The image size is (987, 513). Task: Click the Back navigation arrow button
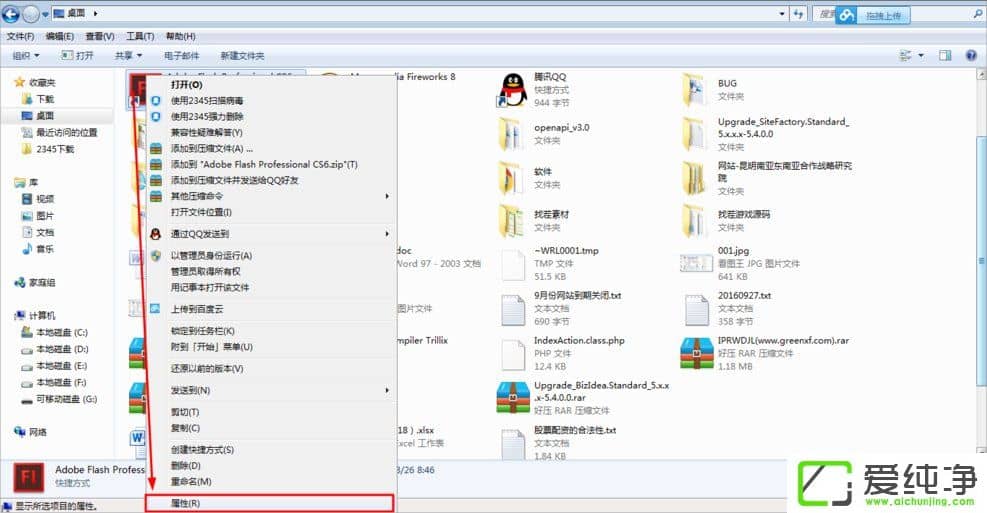[13, 15]
